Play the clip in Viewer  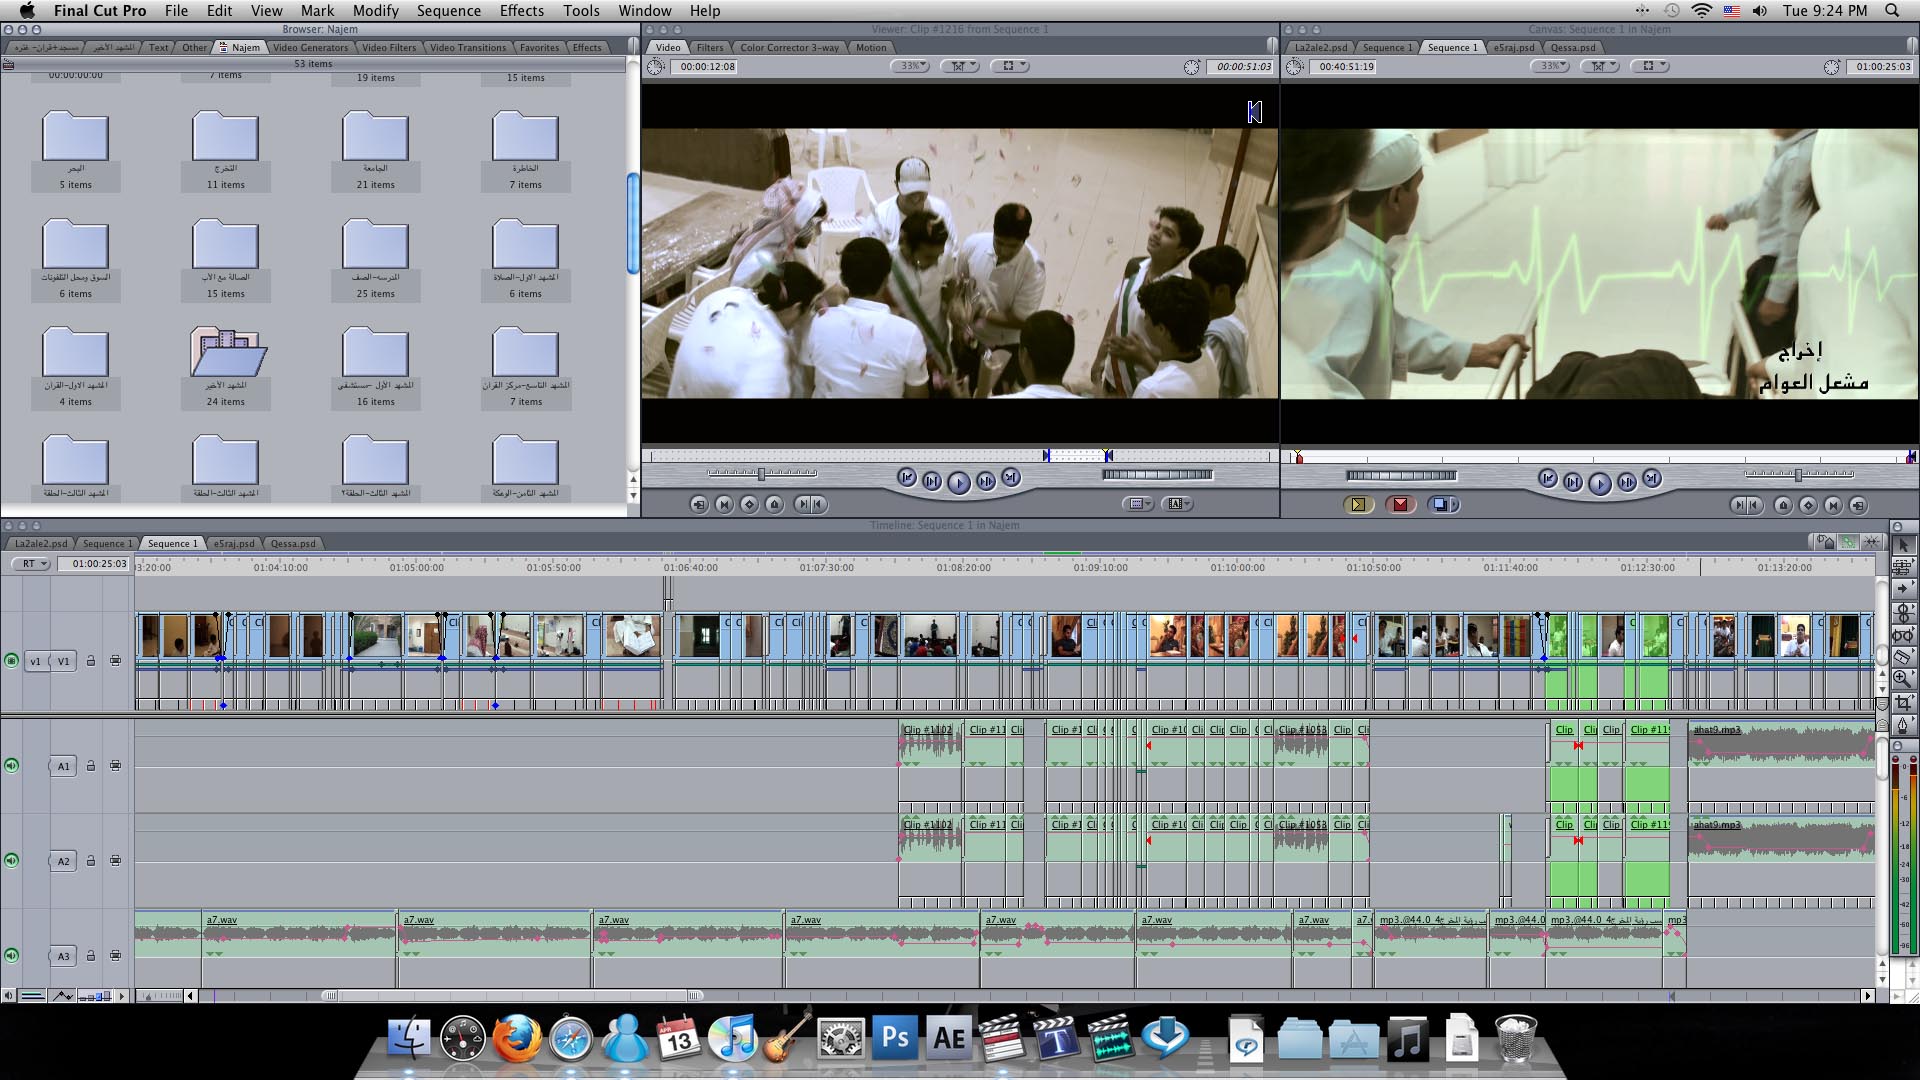pos(958,483)
